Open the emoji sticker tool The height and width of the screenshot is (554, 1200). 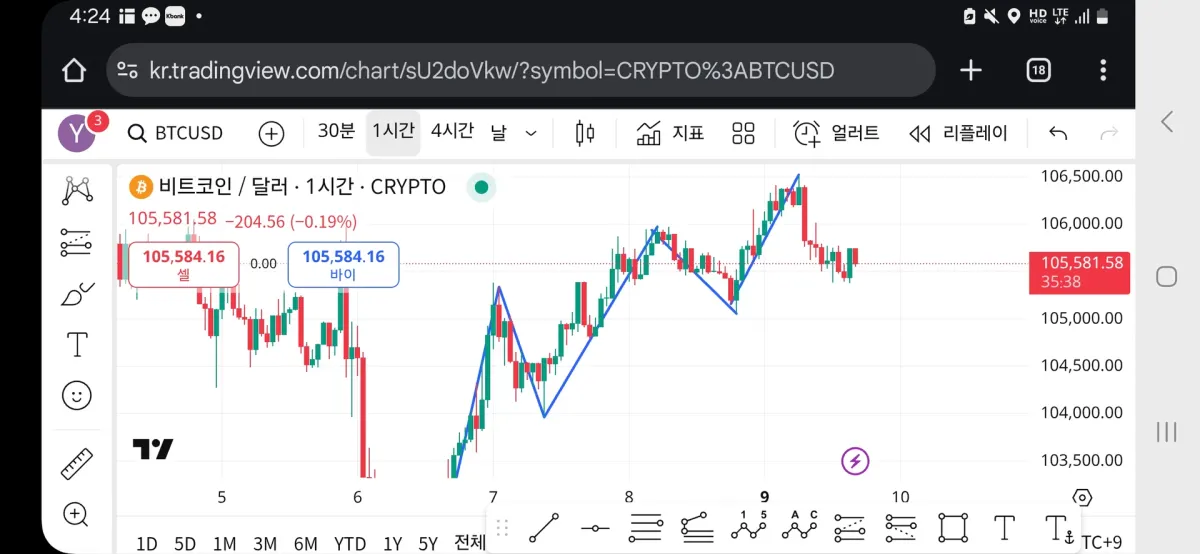point(77,395)
